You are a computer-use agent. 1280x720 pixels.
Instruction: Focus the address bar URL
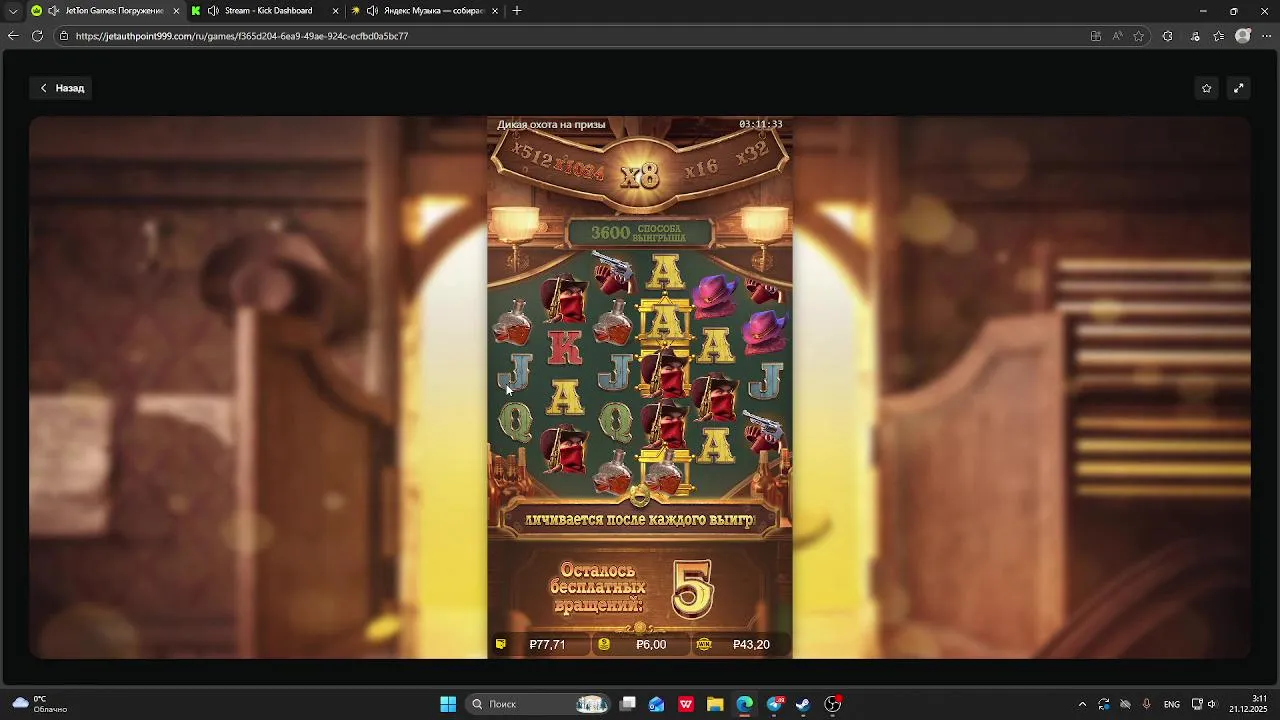(x=241, y=36)
